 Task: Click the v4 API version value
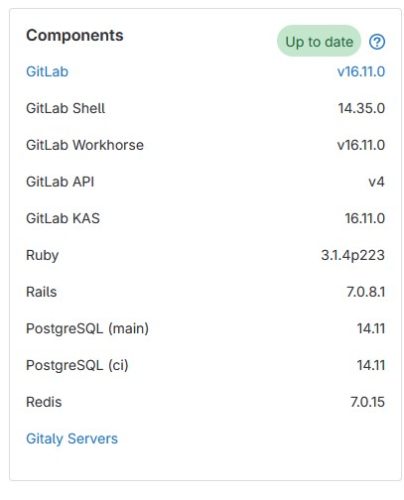[376, 182]
